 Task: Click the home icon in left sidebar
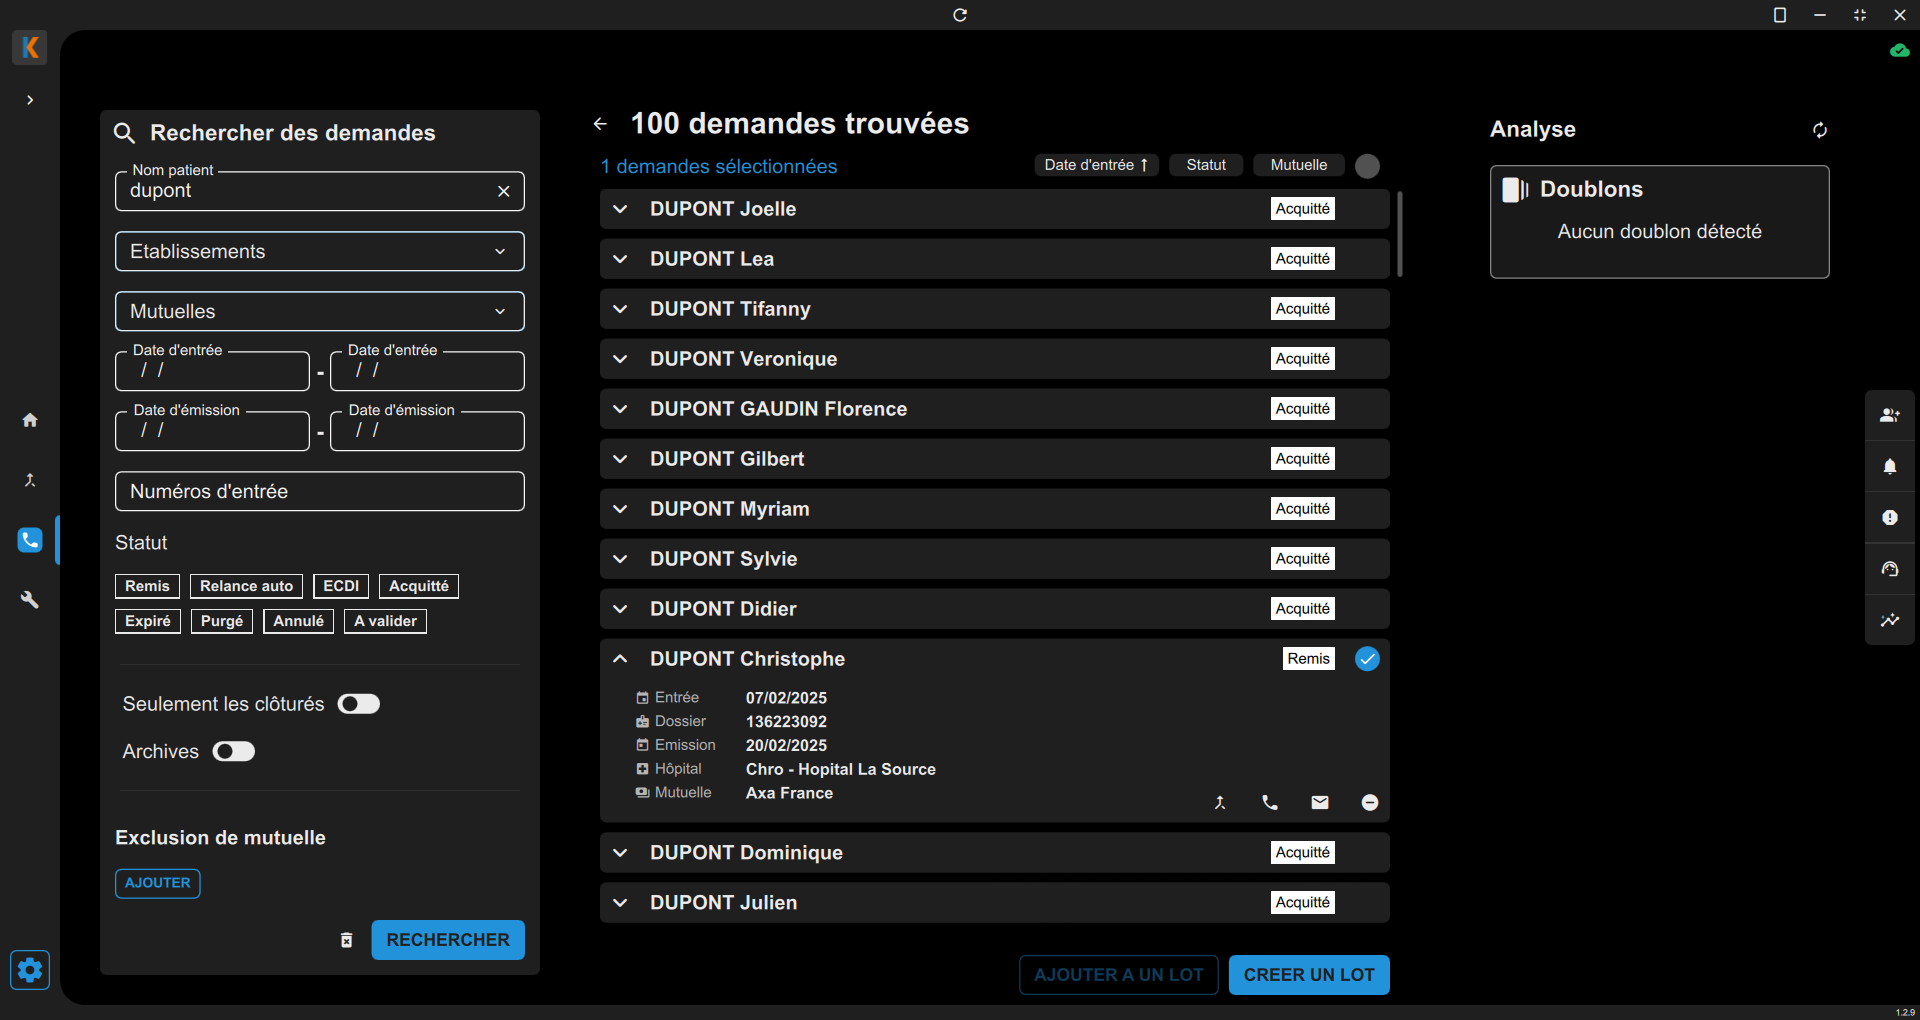click(x=30, y=420)
